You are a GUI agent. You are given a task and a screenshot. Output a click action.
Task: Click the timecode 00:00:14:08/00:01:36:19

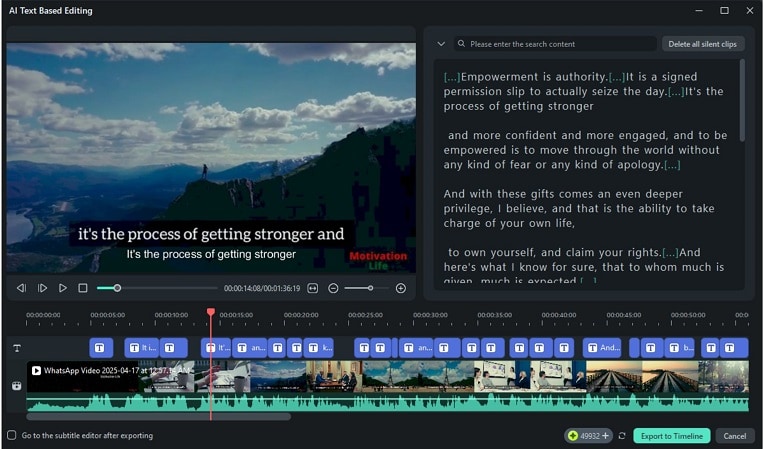click(x=262, y=288)
